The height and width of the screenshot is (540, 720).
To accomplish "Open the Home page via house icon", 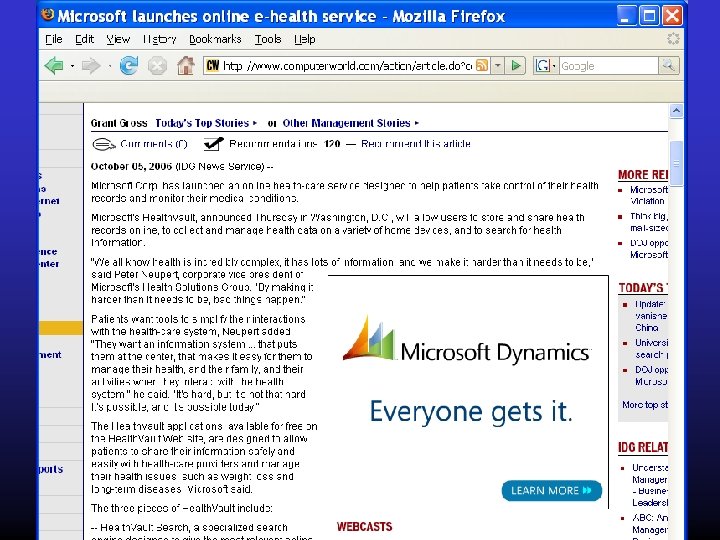I will tap(186, 66).
